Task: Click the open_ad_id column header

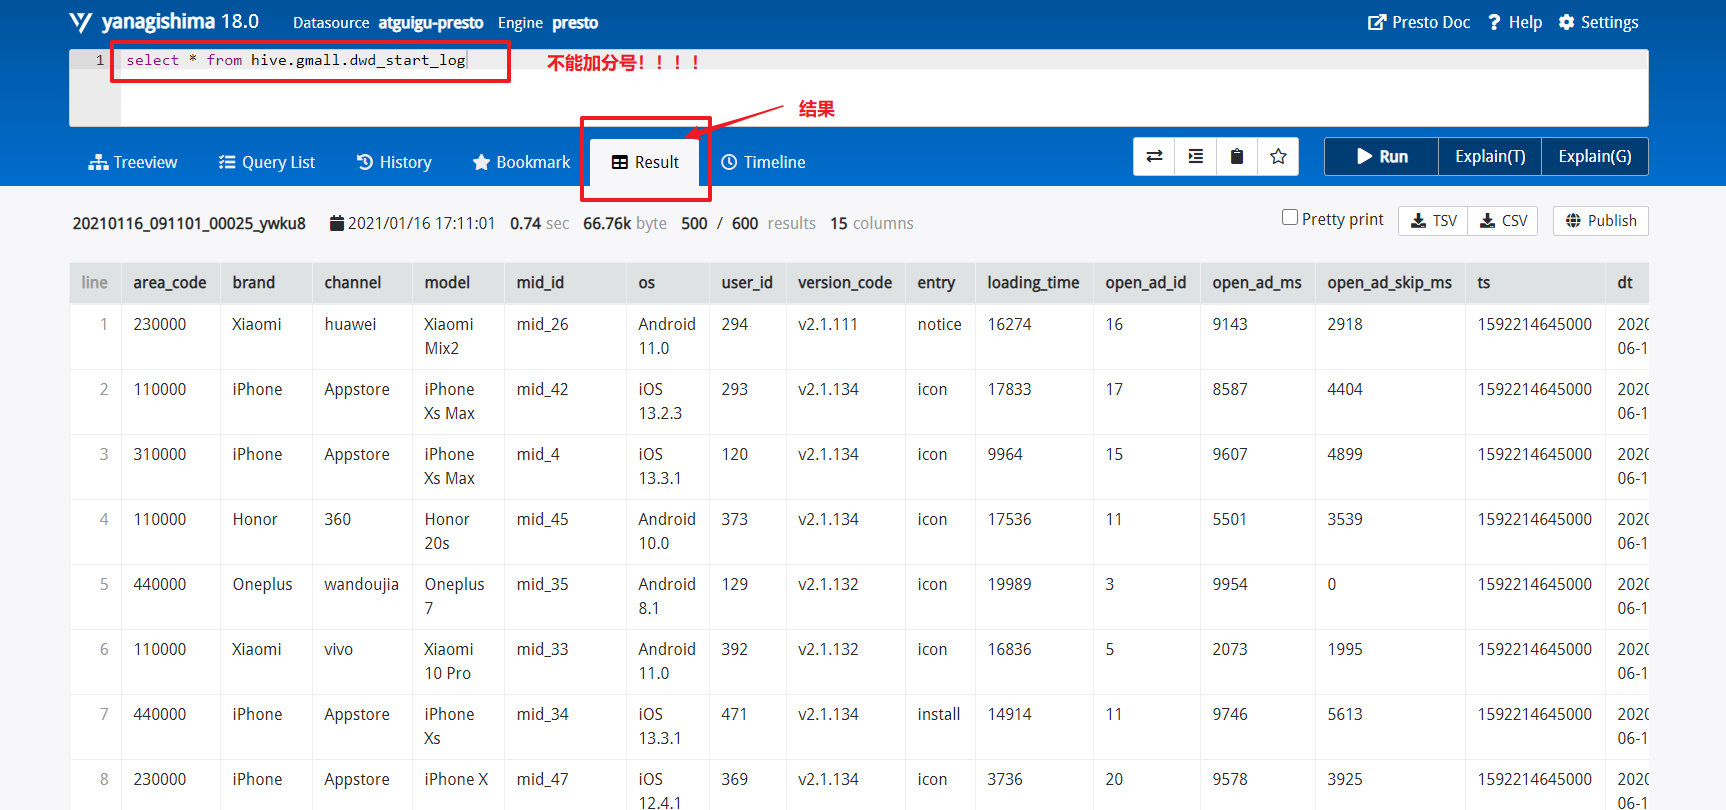Action: point(1146,283)
